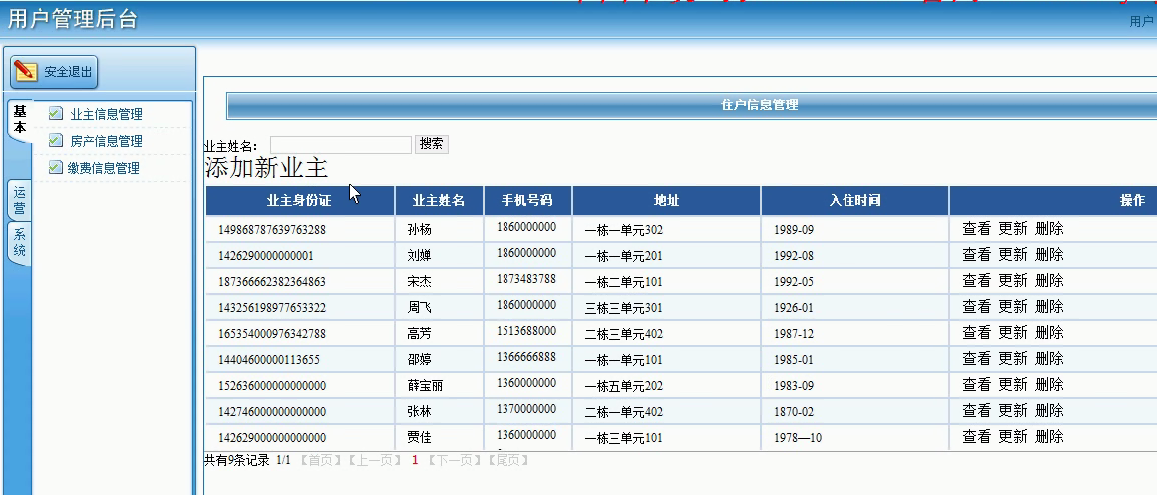The width and height of the screenshot is (1157, 495).
Task: Delete 薛宝丽 record via 删除
Action: point(1049,384)
